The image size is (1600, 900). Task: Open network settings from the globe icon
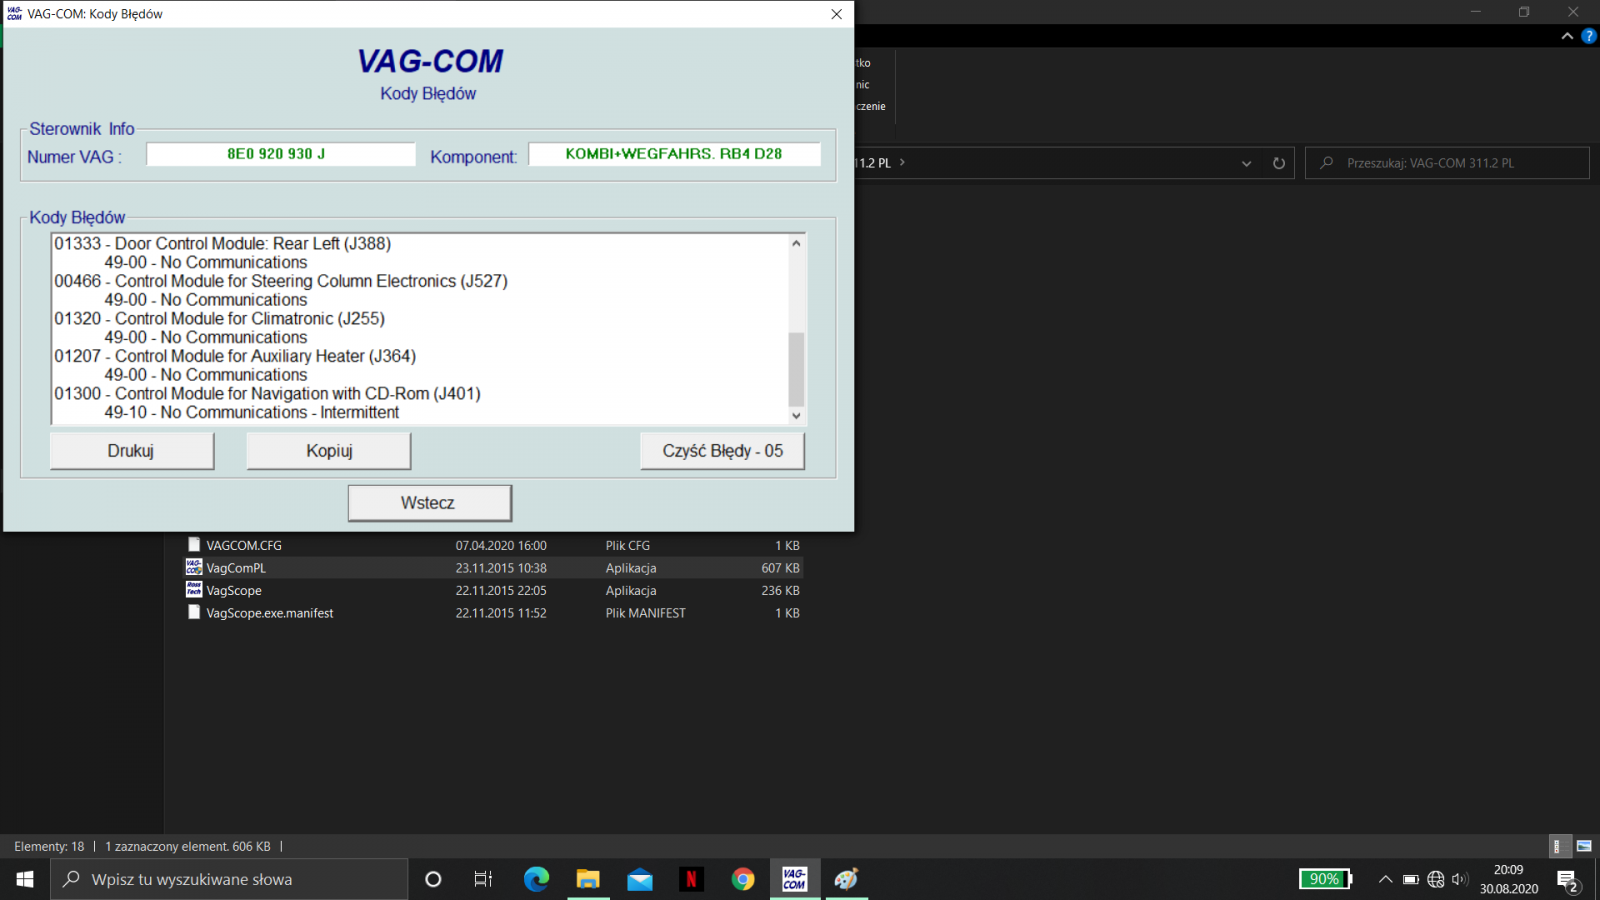click(x=1436, y=879)
